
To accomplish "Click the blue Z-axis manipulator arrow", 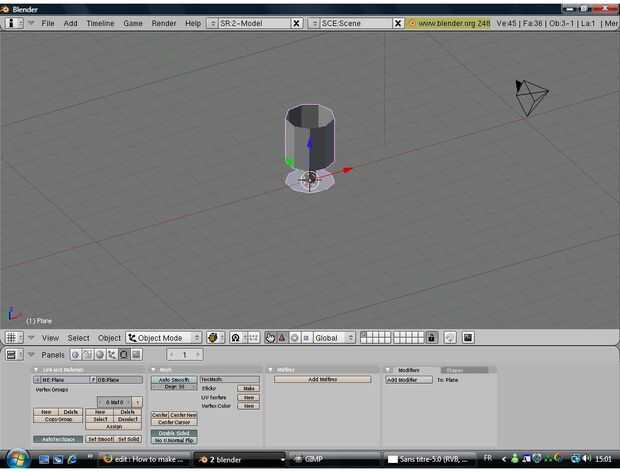I will [310, 143].
